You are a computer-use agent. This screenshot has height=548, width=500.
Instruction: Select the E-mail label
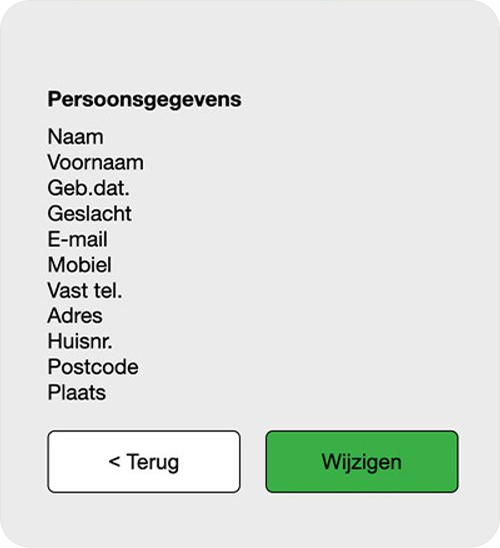pos(77,239)
